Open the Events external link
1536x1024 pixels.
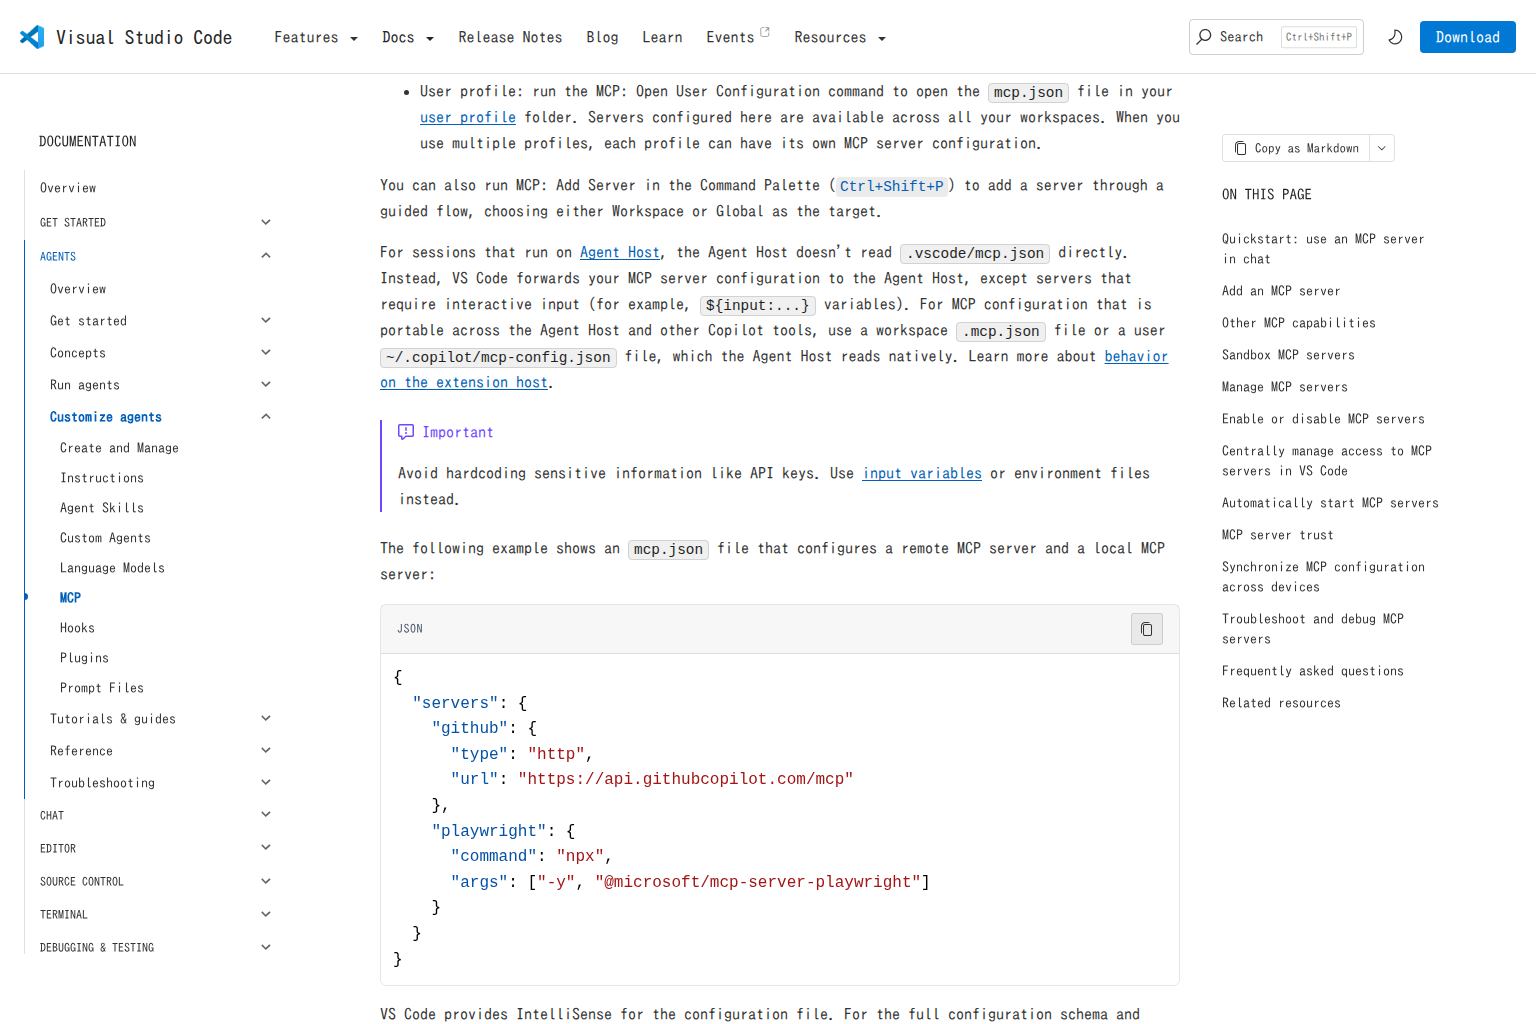click(x=737, y=37)
